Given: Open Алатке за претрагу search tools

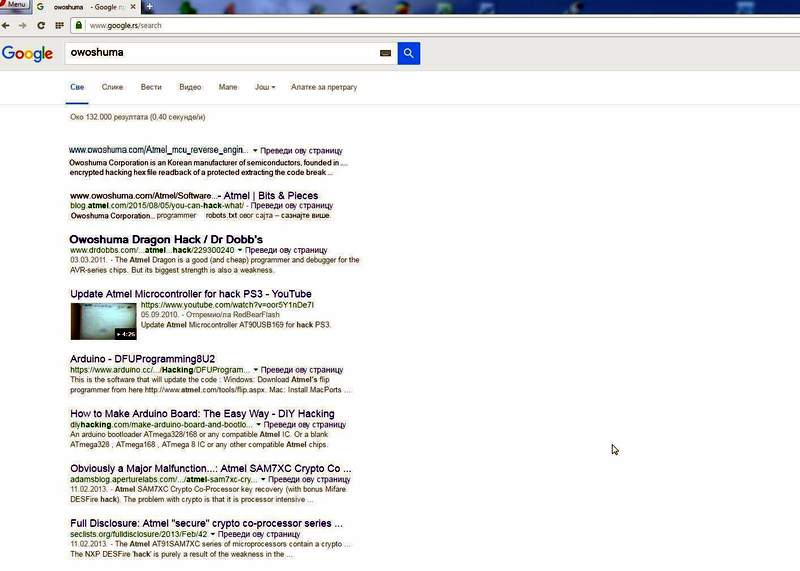Looking at the screenshot, I should 324,87.
